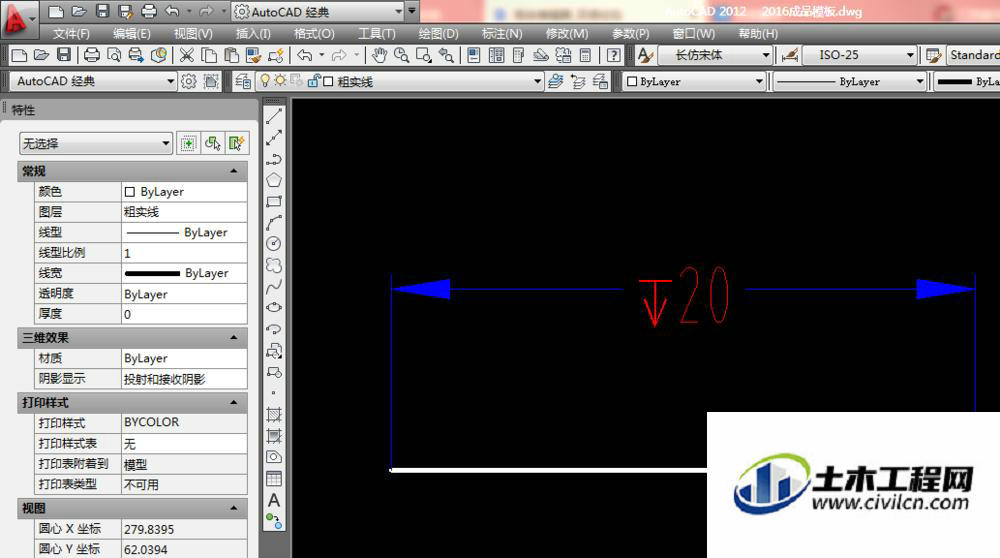
Task: Select the Circle tool
Action: (274, 244)
